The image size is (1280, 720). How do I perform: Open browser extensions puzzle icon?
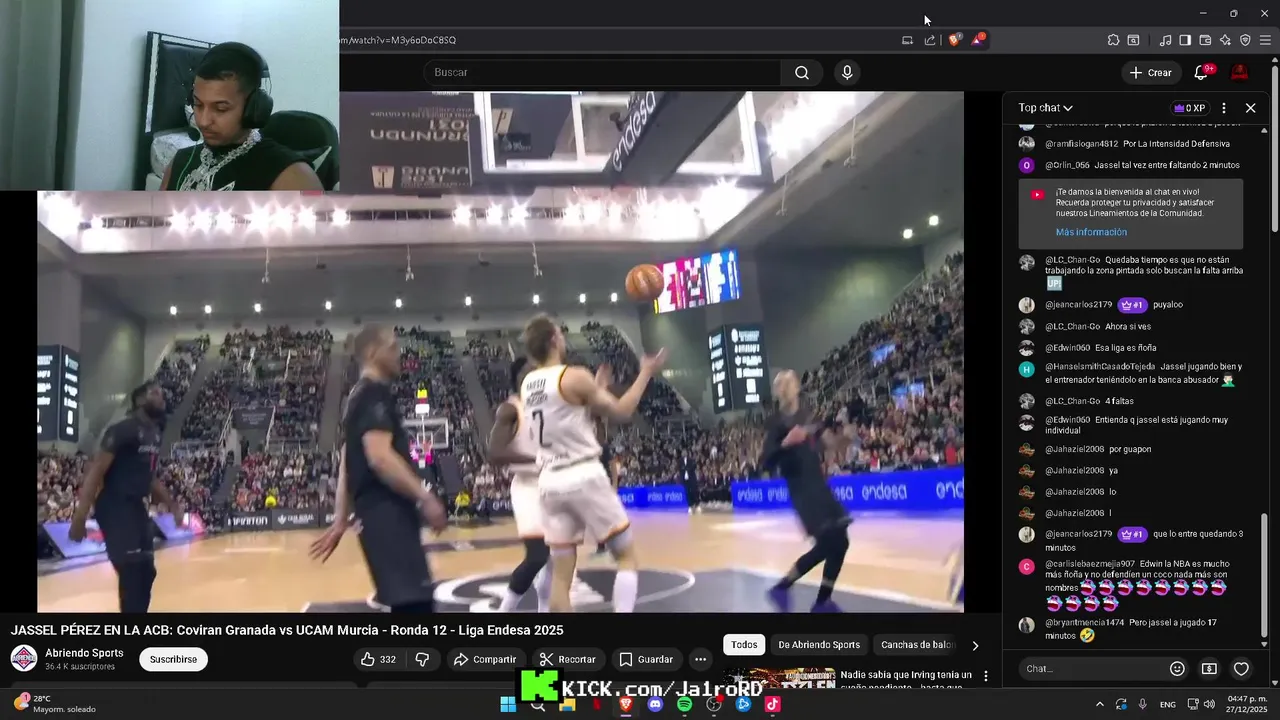click(x=1113, y=40)
